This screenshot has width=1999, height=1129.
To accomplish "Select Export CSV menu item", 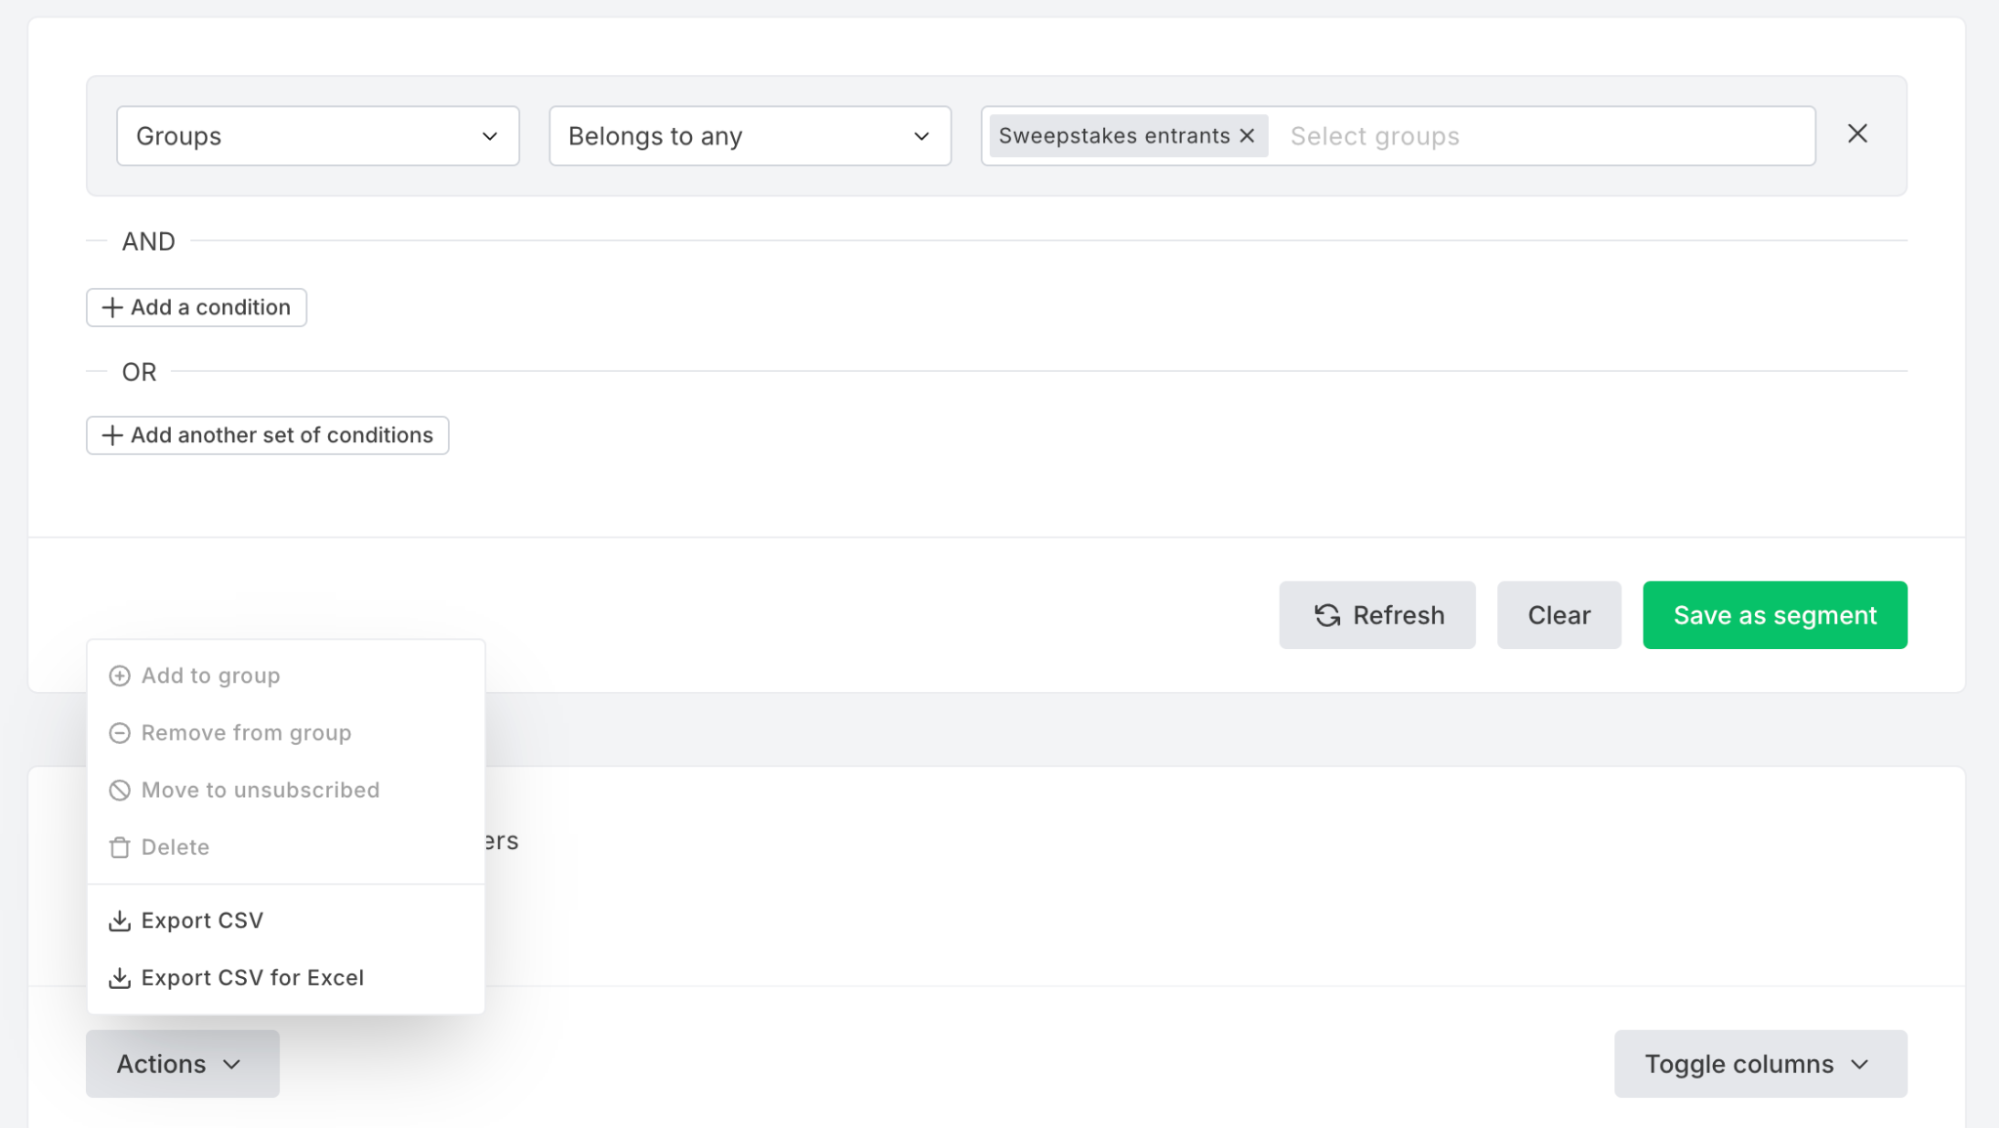I will pyautogui.click(x=202, y=919).
